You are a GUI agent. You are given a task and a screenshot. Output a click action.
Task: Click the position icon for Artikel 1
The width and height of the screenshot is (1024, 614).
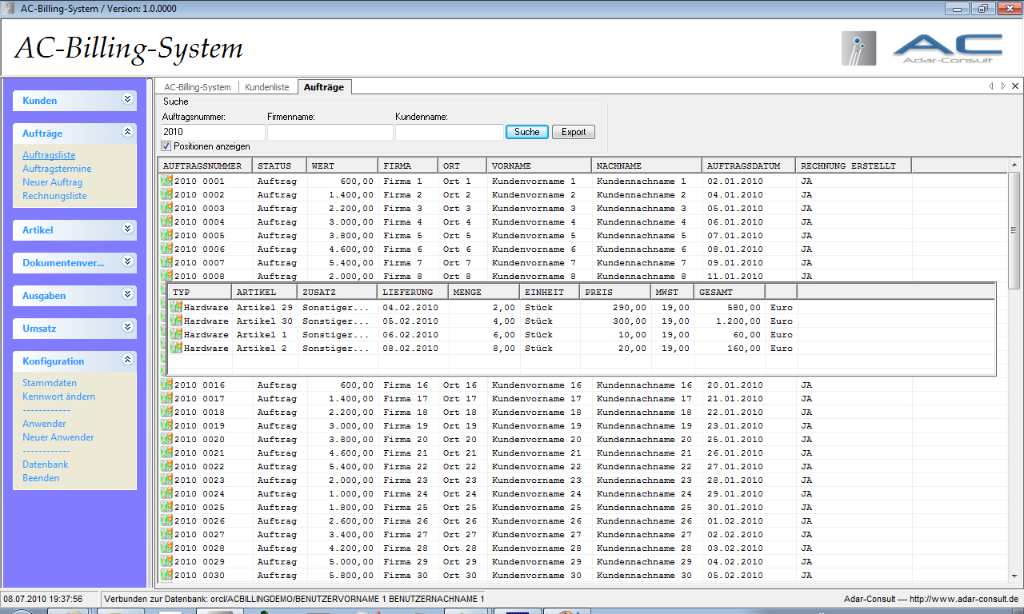point(176,334)
